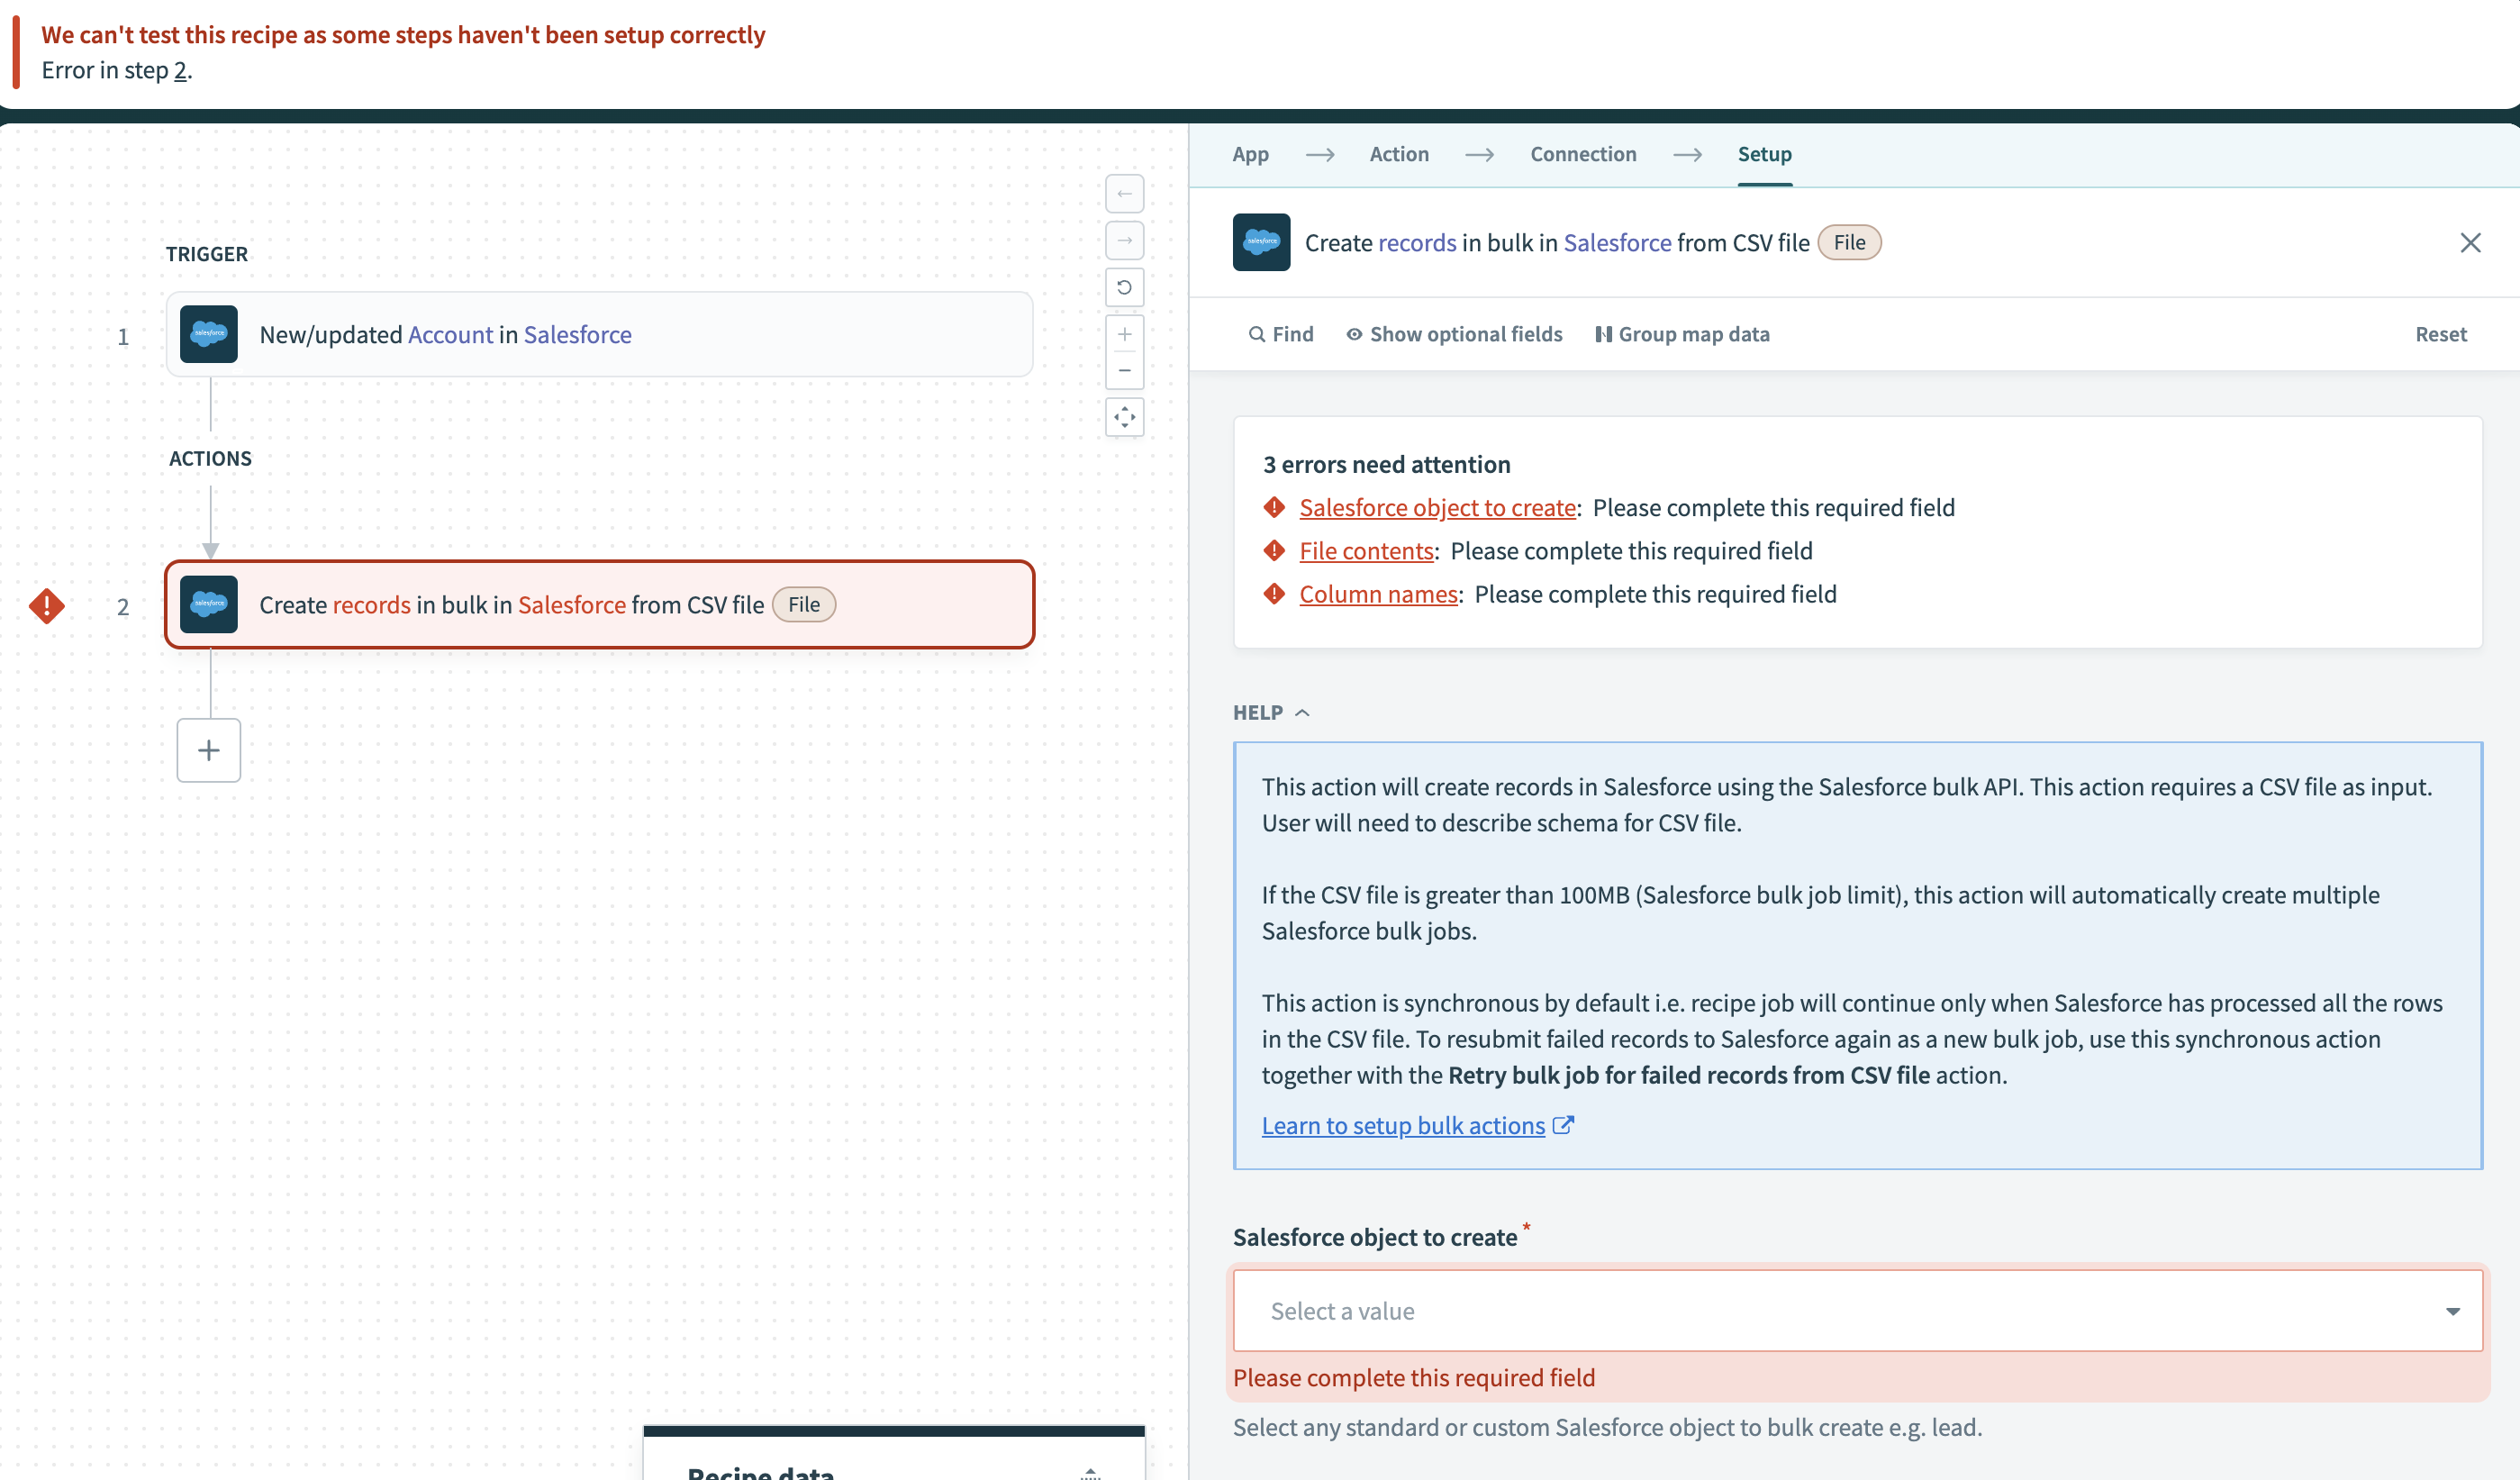Open step 2 link in error banner
This screenshot has height=1480, width=2520.
pyautogui.click(x=180, y=70)
